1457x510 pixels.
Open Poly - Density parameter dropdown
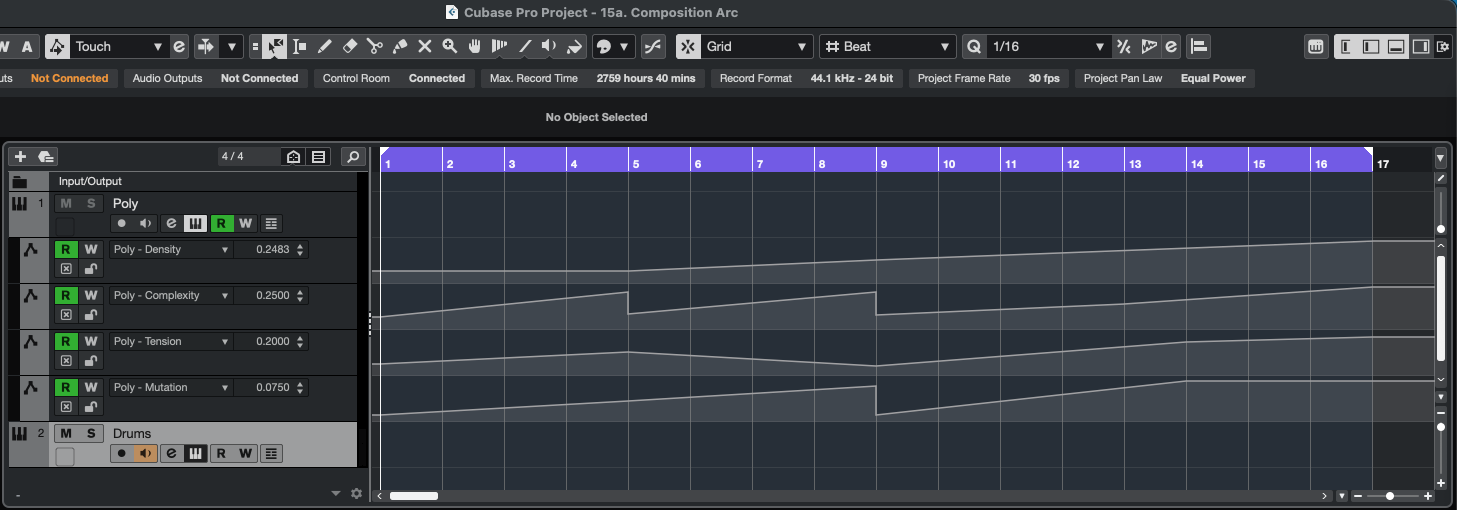coord(171,249)
